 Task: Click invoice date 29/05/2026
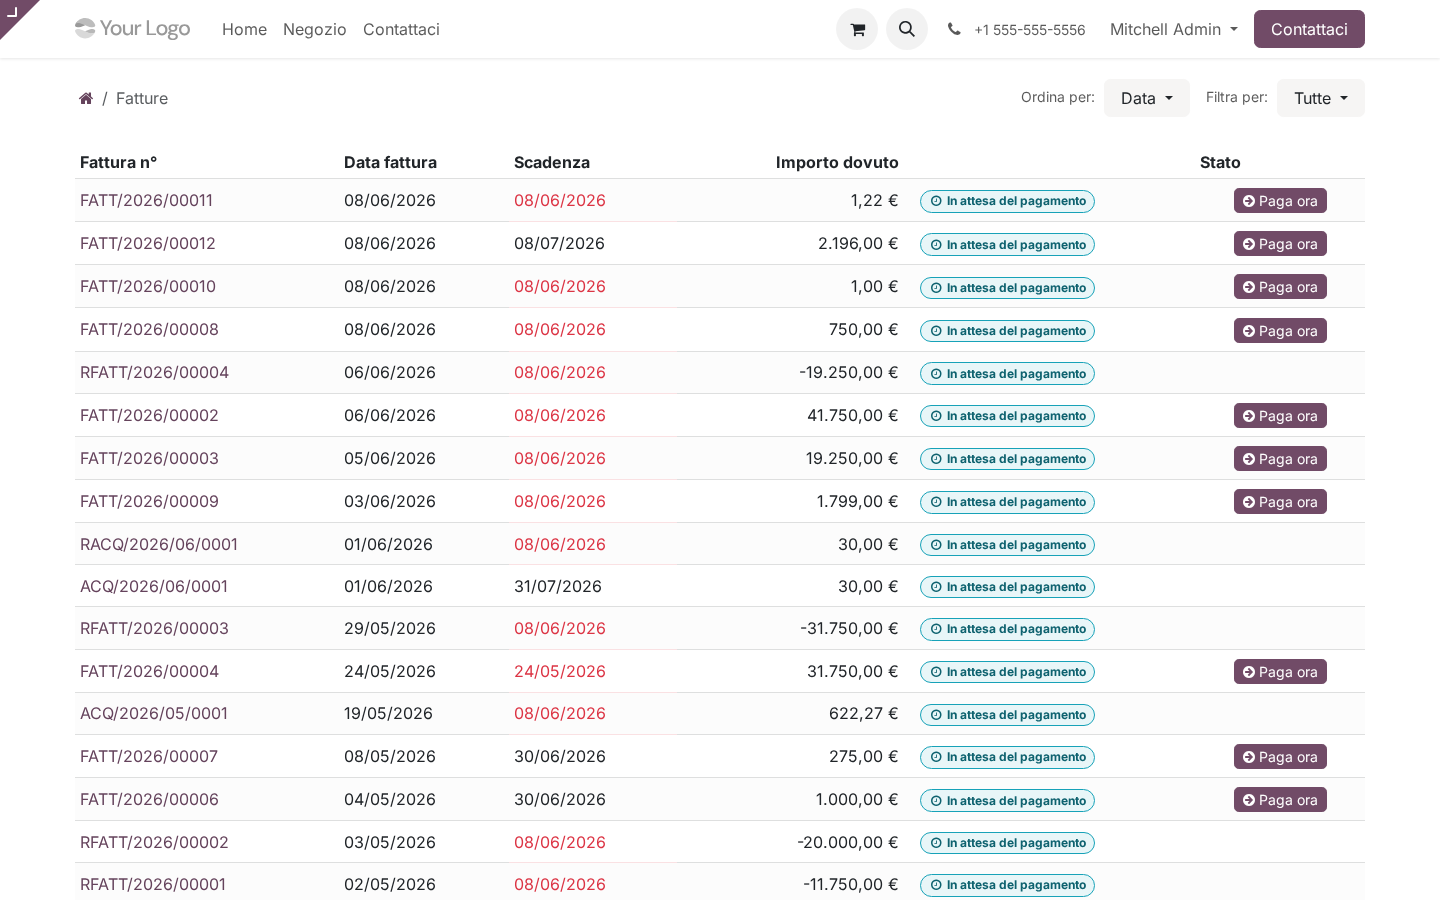click(390, 628)
